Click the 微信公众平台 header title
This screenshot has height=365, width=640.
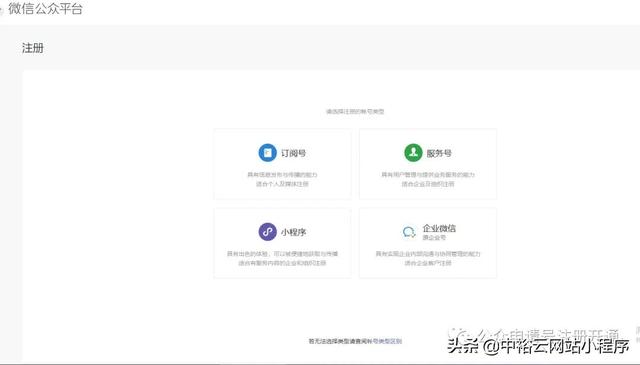point(45,9)
